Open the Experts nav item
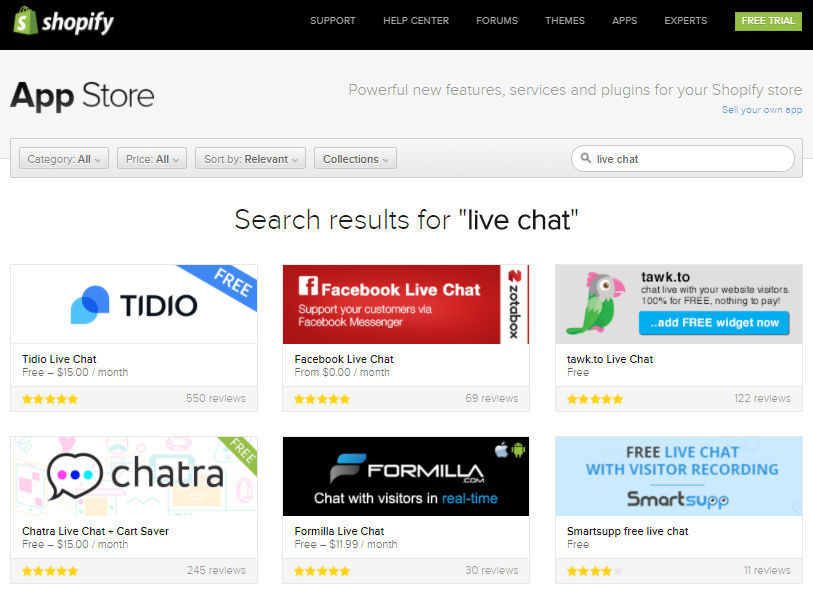The width and height of the screenshot is (813, 597). tap(685, 21)
